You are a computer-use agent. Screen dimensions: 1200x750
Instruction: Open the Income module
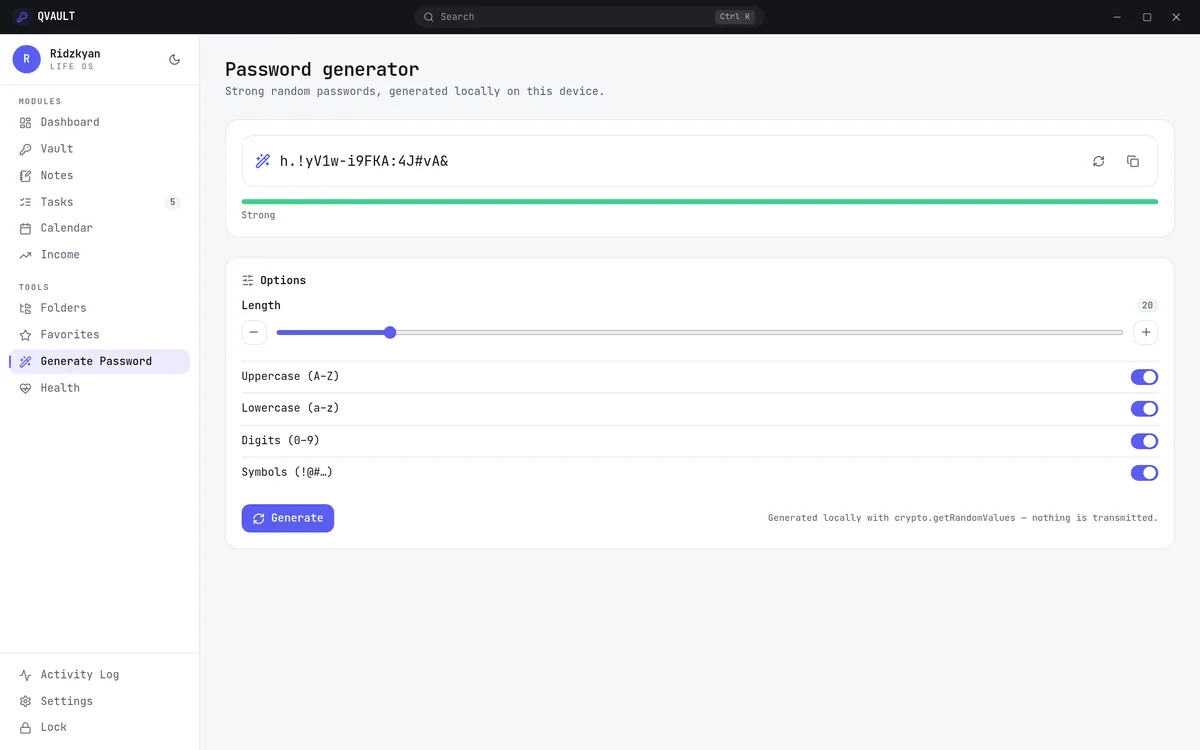[x=60, y=255]
